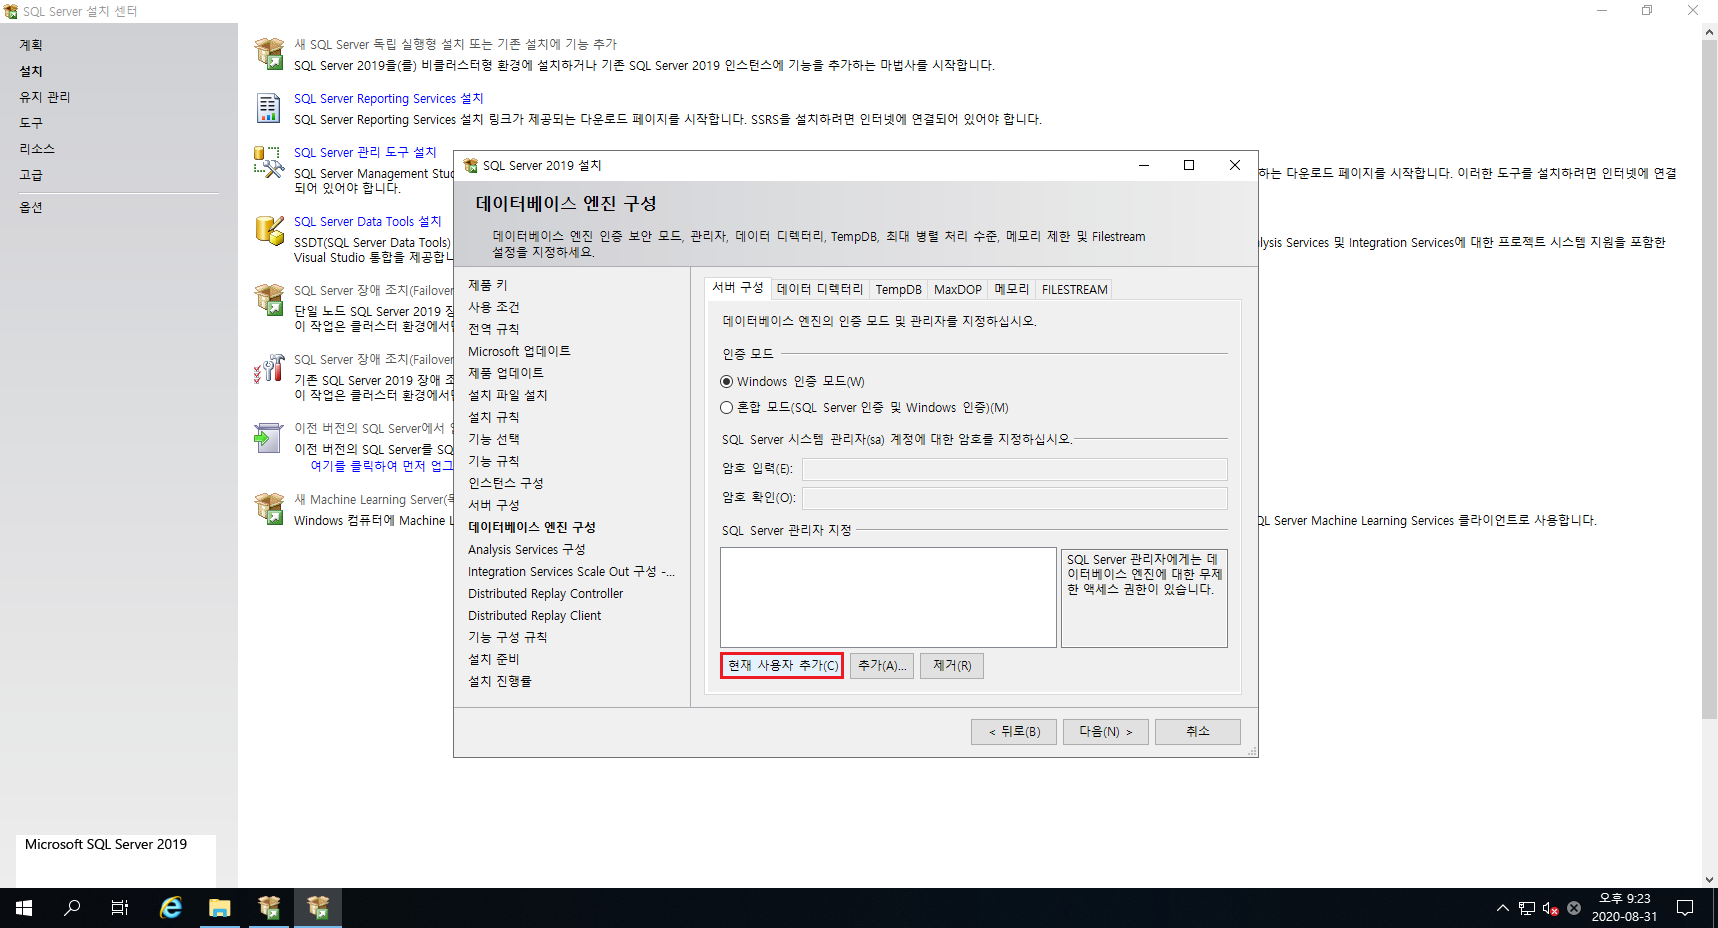The height and width of the screenshot is (928, 1718).
Task: Click the 암호 입력 password field
Action: pyautogui.click(x=1015, y=469)
